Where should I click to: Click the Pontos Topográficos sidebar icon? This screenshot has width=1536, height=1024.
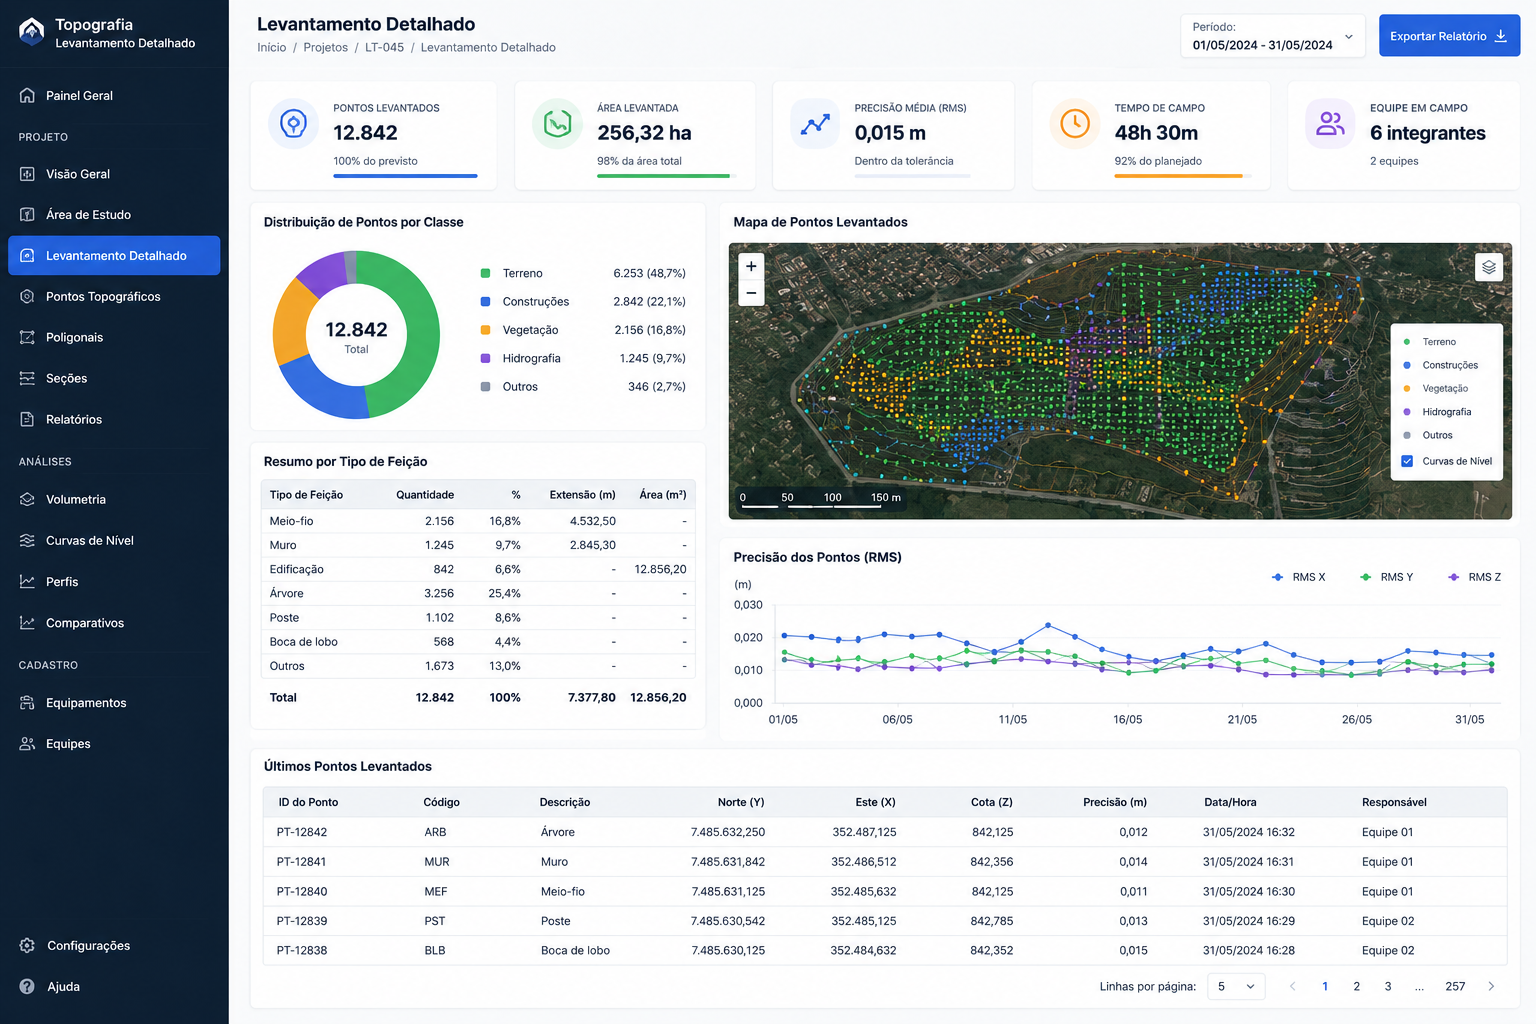(27, 297)
